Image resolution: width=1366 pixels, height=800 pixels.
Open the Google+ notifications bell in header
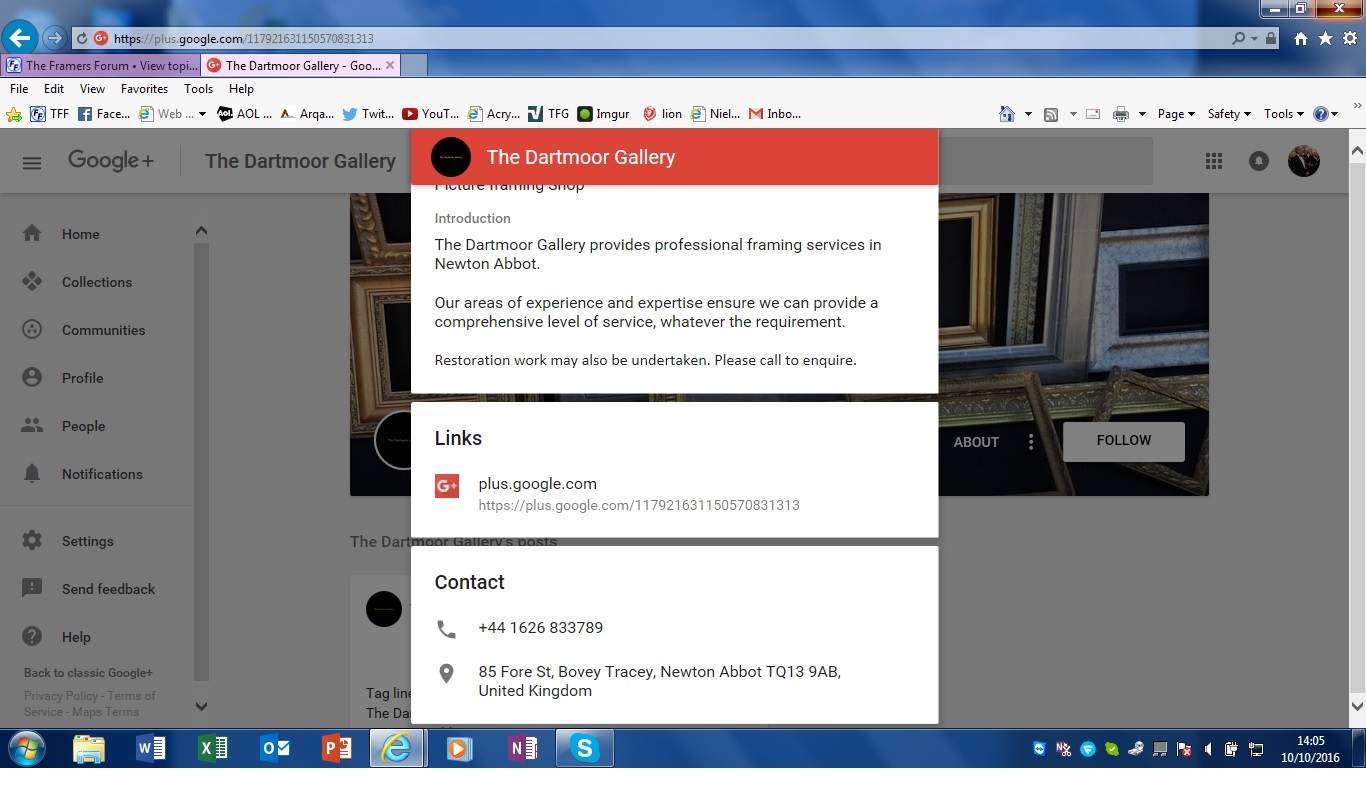[x=1259, y=161]
